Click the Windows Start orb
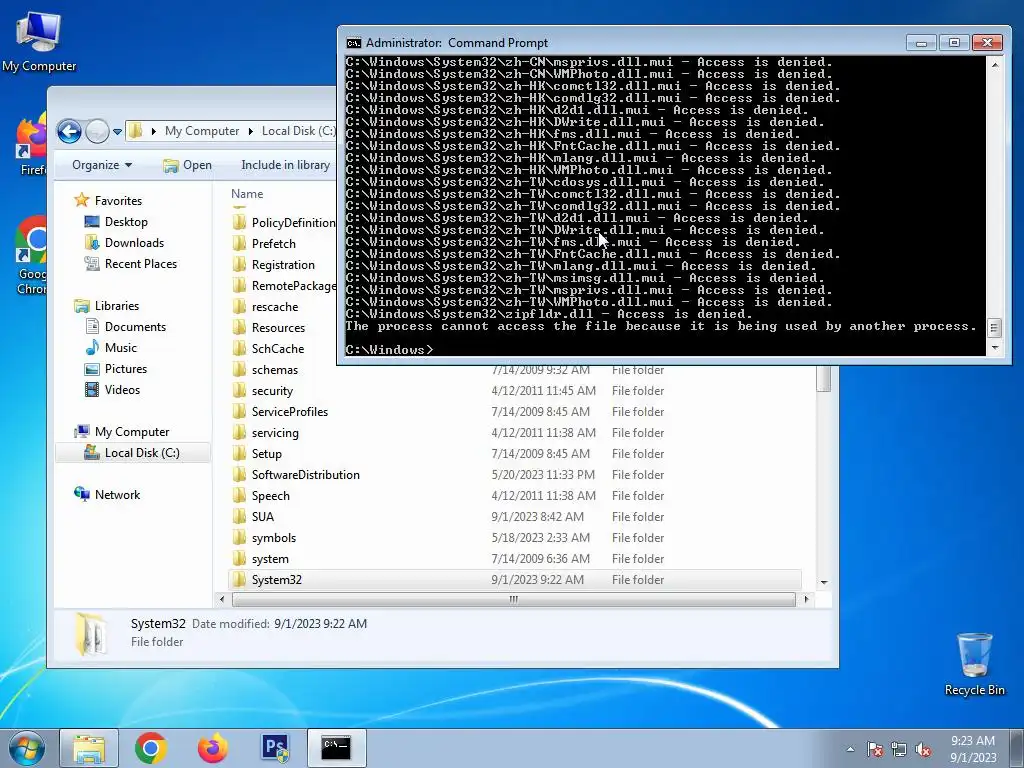The width and height of the screenshot is (1024, 768). click(27, 748)
